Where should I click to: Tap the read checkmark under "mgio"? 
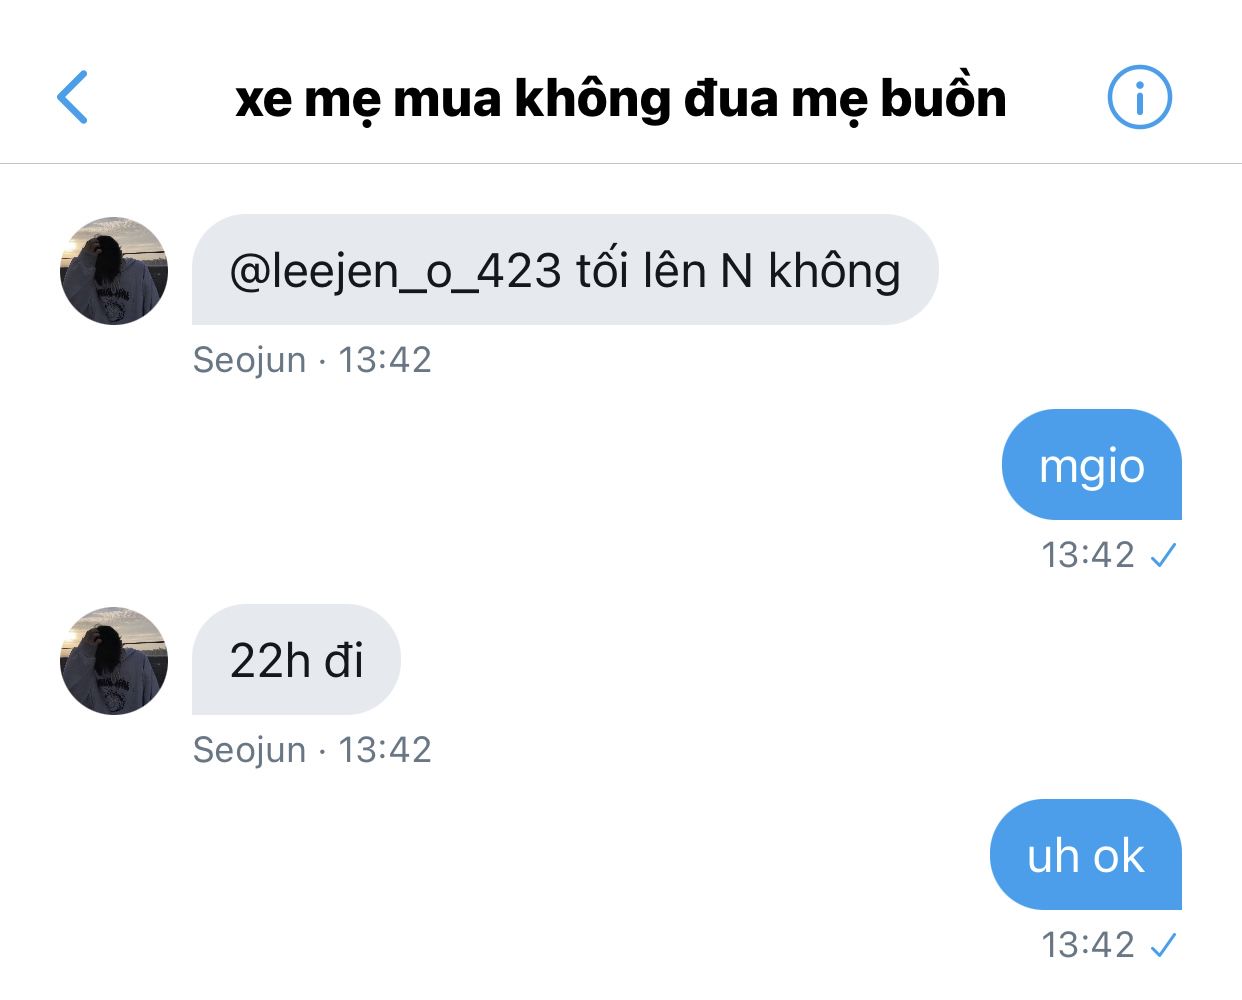point(1163,555)
